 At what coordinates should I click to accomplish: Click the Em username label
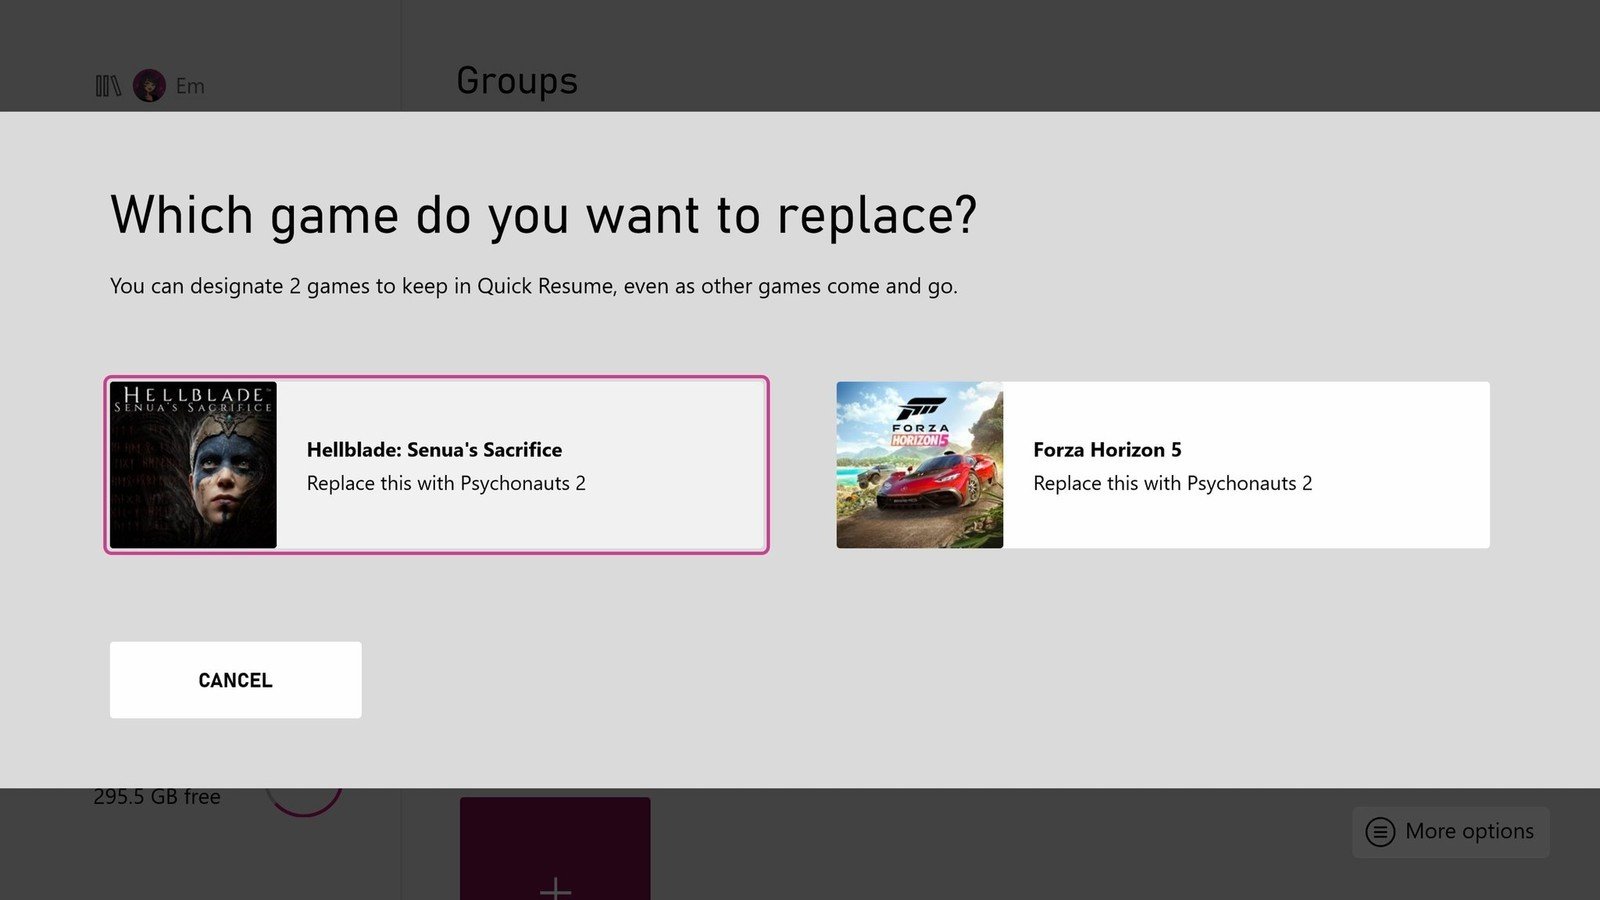[x=190, y=85]
